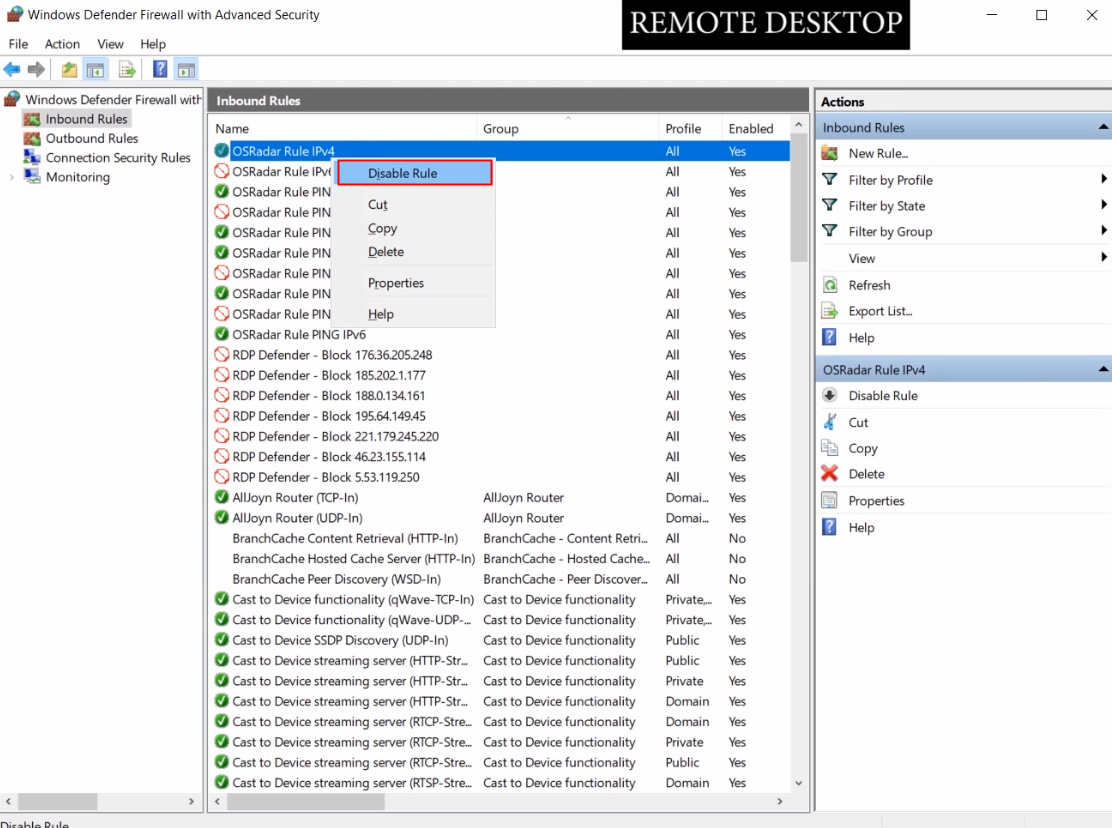1112x828 pixels.
Task: Click the rules list vertical scrollbar thumb
Action: (x=799, y=199)
